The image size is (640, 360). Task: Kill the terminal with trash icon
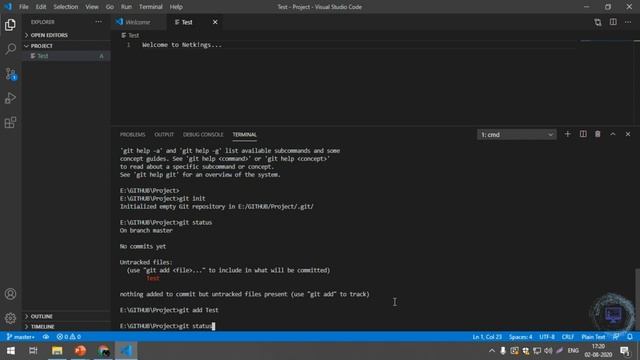[x=598, y=134]
